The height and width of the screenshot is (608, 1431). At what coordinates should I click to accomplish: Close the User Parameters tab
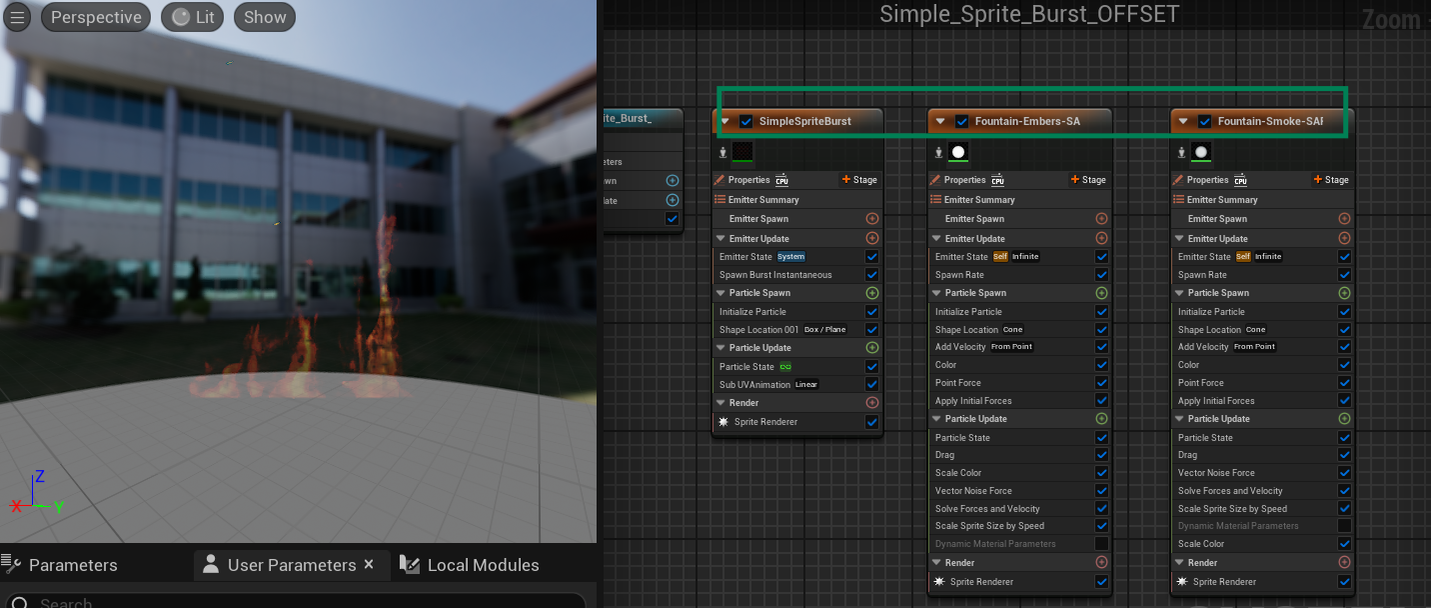click(x=369, y=564)
